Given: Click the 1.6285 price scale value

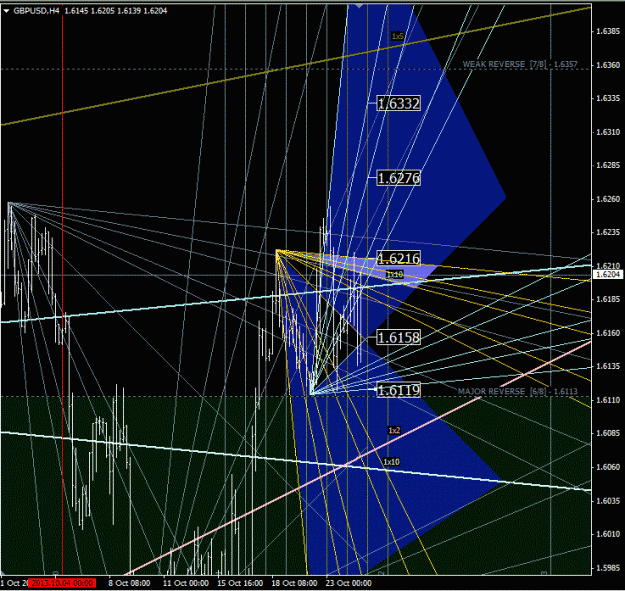Looking at the screenshot, I should pos(608,165).
